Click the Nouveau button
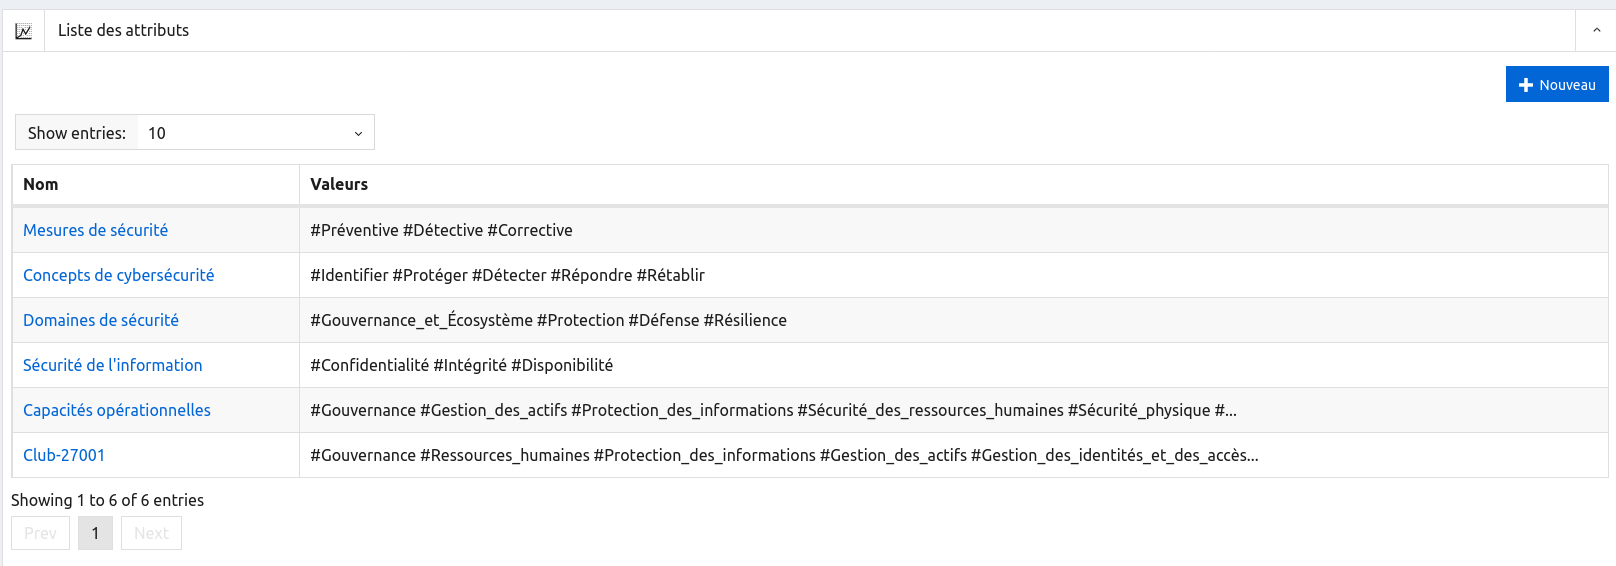 tap(1556, 85)
